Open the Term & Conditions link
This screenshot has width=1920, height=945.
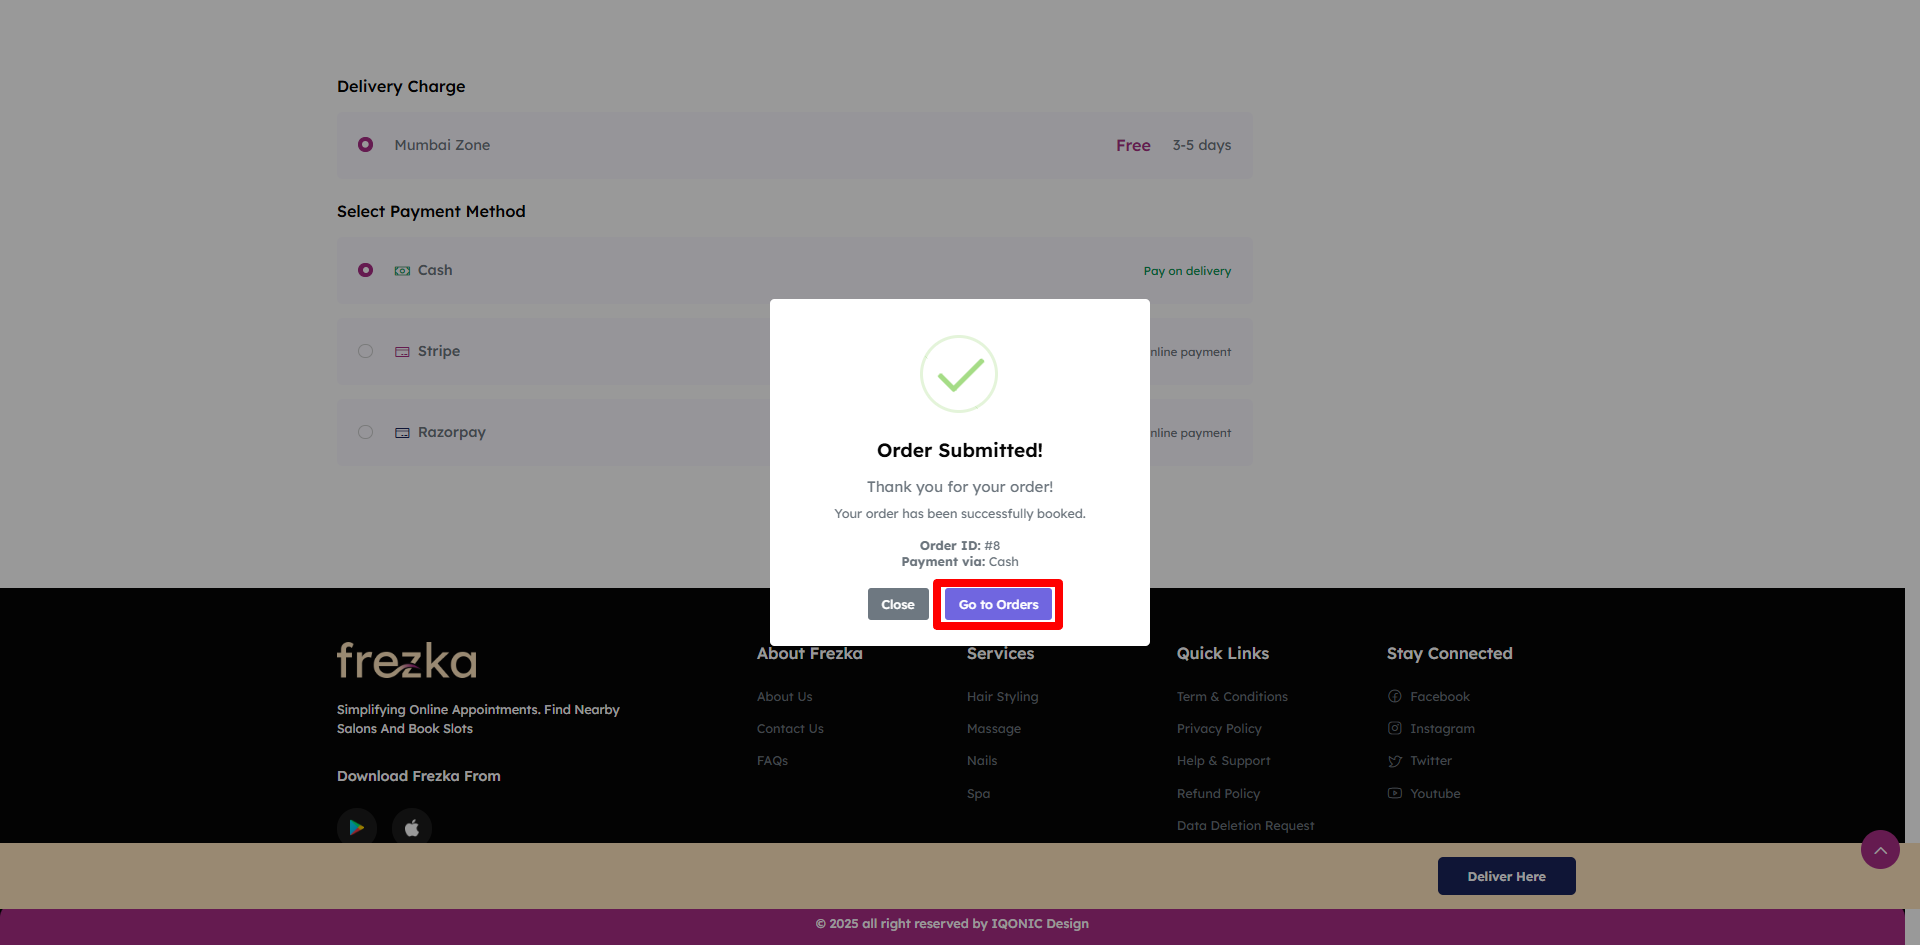1232,697
